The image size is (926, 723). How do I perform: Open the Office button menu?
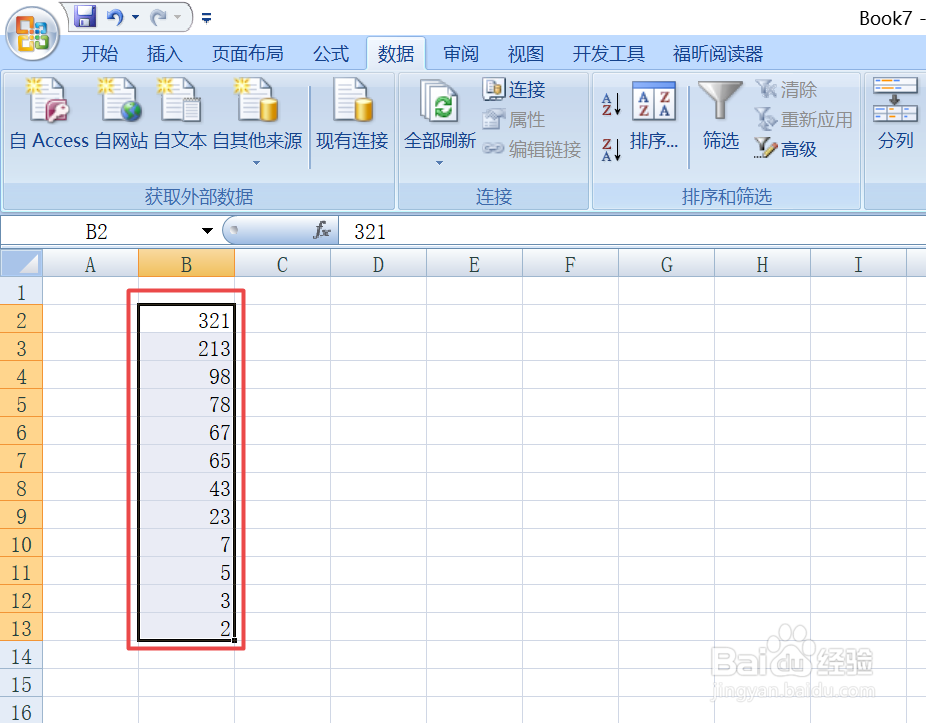tap(32, 34)
